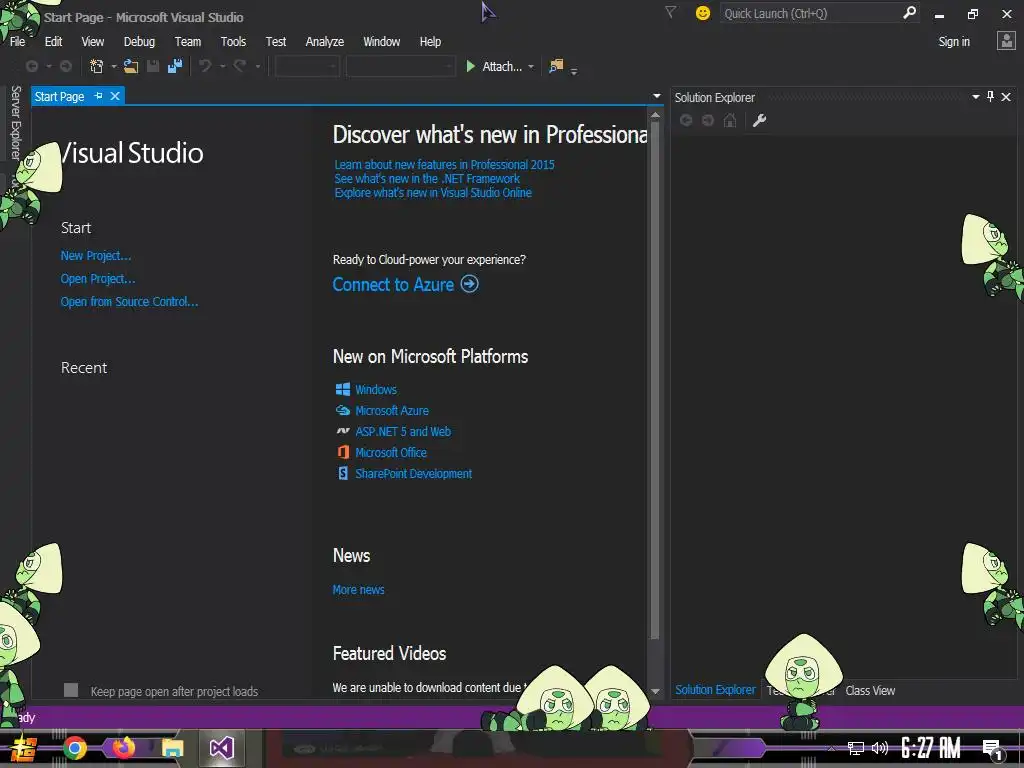Click the Start Page scroll up arrow

pyautogui.click(x=655, y=115)
